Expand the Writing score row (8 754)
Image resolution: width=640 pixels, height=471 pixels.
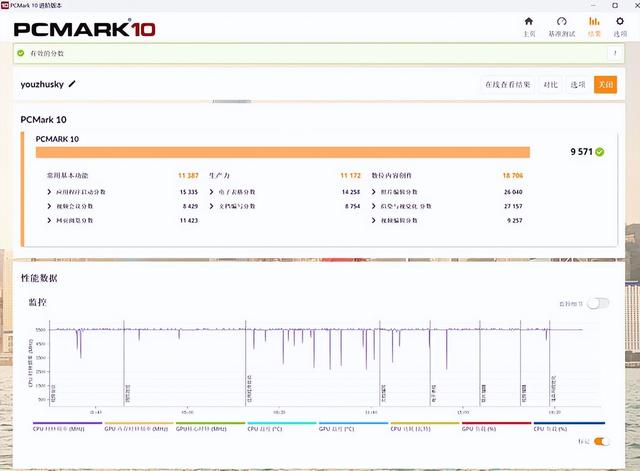(211, 206)
